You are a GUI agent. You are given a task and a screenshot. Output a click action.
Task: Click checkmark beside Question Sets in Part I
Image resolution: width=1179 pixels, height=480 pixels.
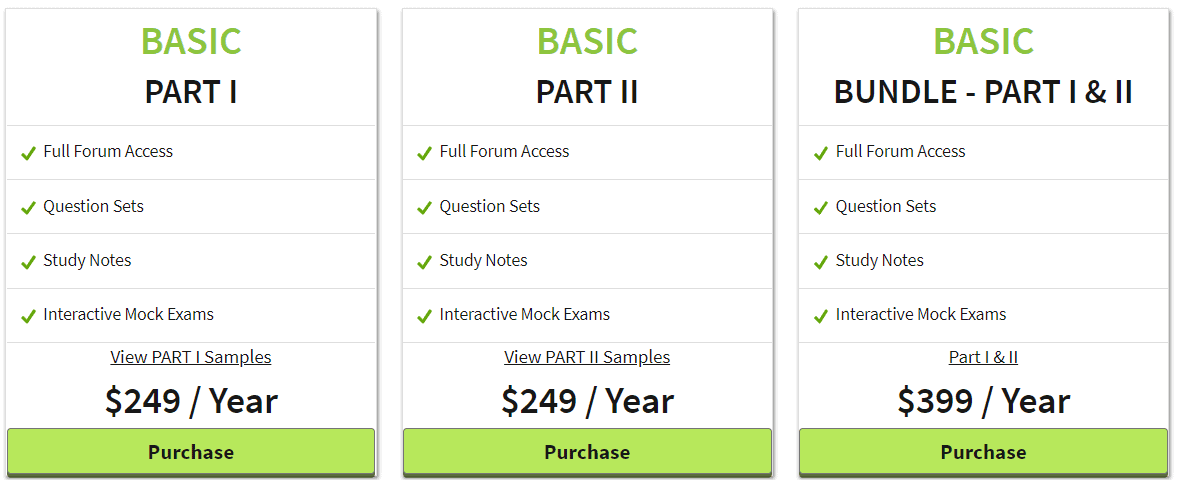click(29, 208)
